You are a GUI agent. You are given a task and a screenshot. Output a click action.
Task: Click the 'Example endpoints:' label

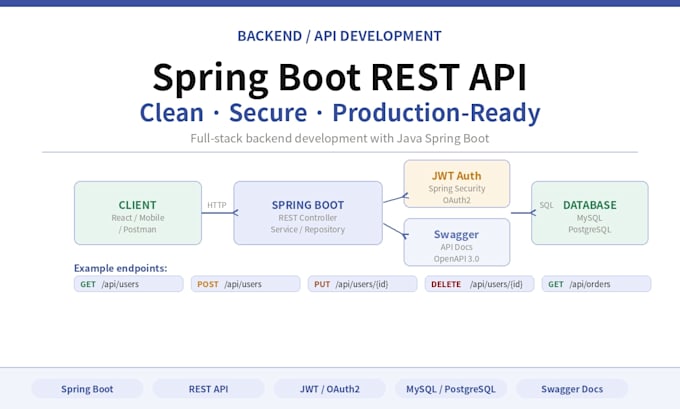click(x=121, y=268)
